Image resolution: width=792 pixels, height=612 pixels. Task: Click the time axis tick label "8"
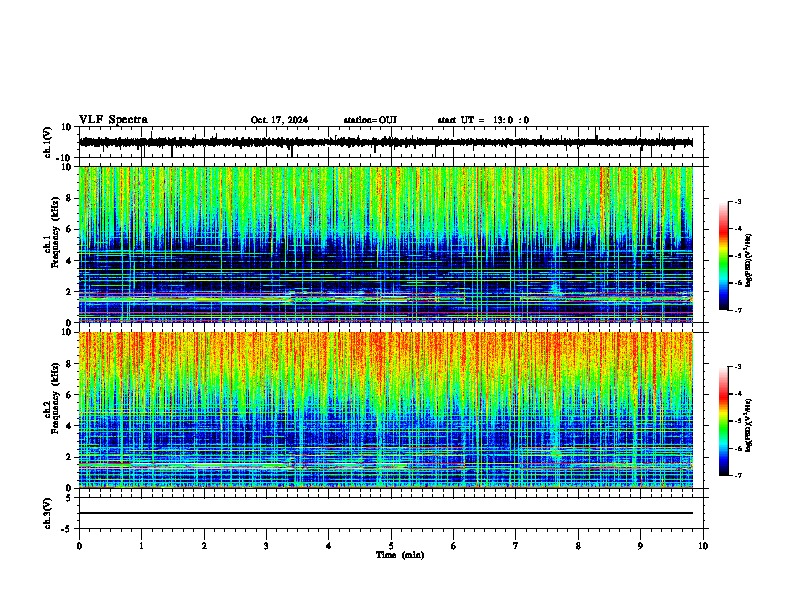(x=578, y=546)
